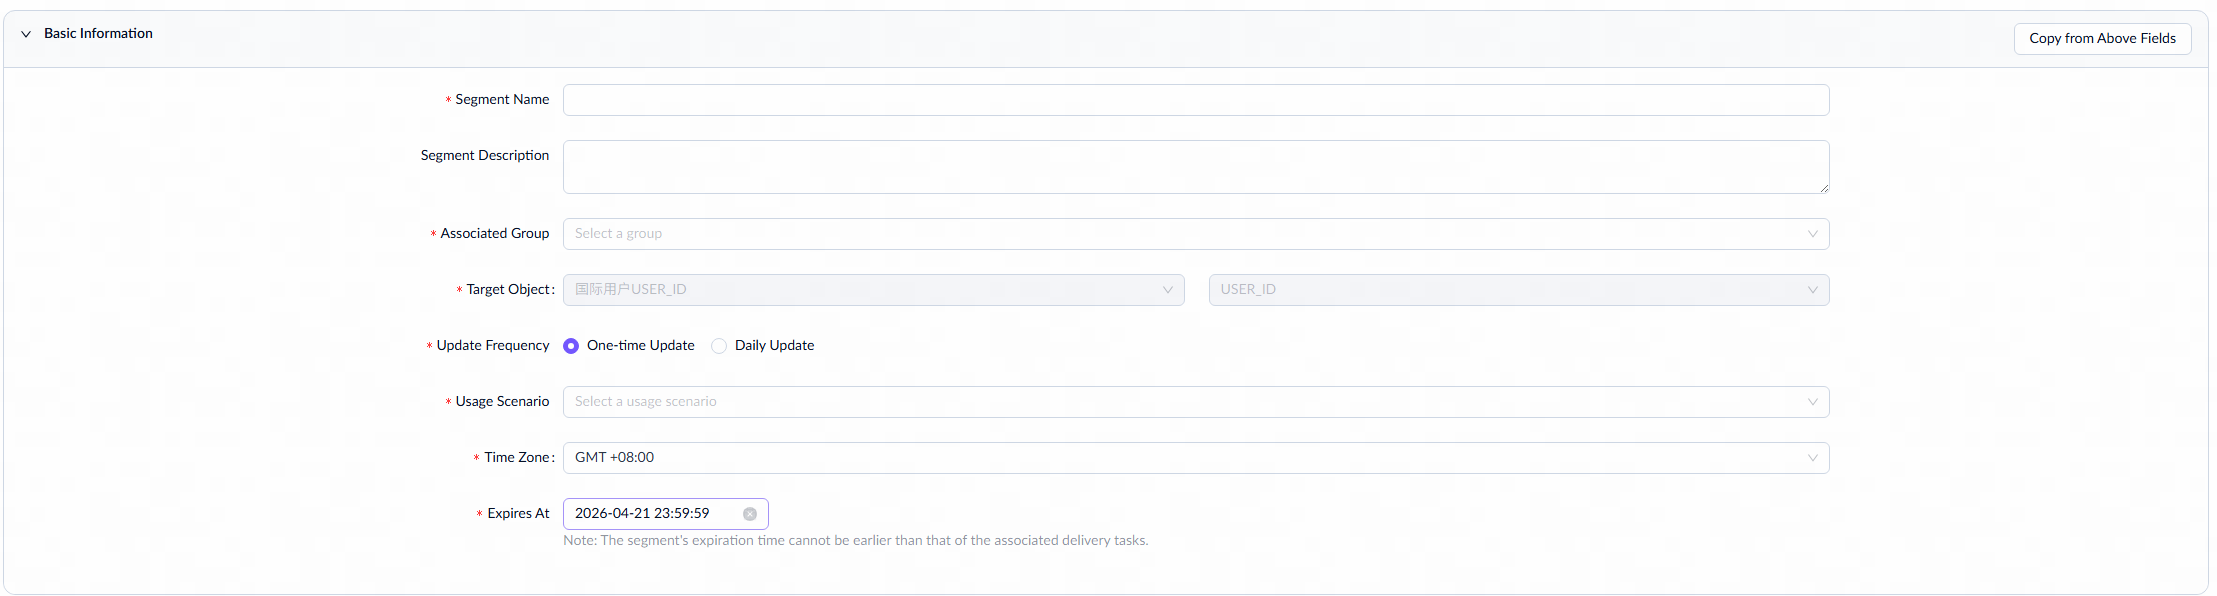This screenshot has height=596, width=2217.
Task: Choose the Daily Update radio option
Action: pos(719,346)
